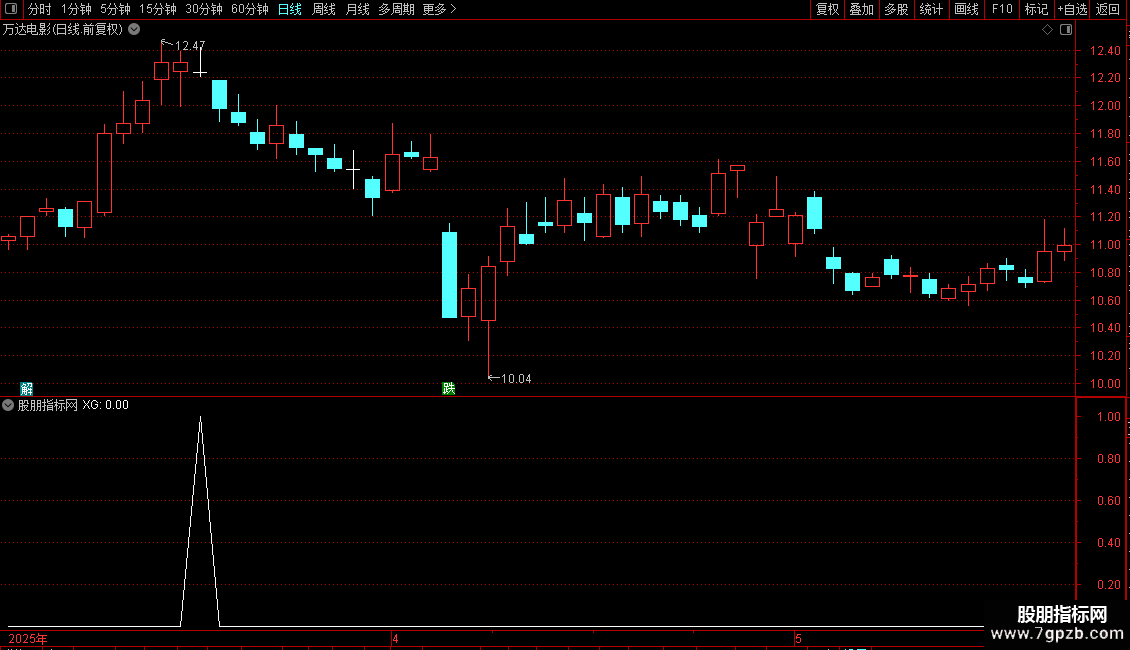Expand the 更多 periods menu
The image size is (1130, 650).
click(439, 9)
